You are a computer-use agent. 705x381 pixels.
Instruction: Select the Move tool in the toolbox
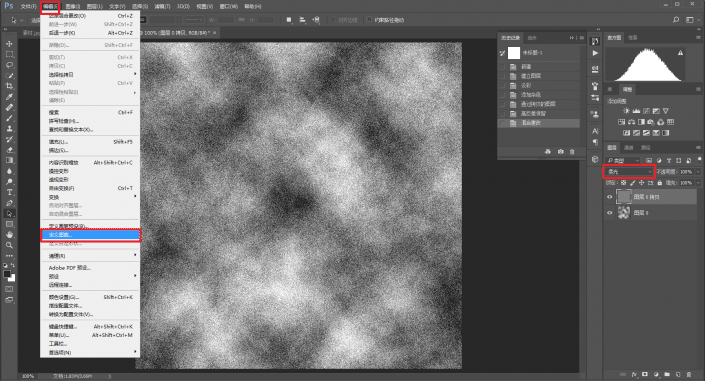(9, 44)
